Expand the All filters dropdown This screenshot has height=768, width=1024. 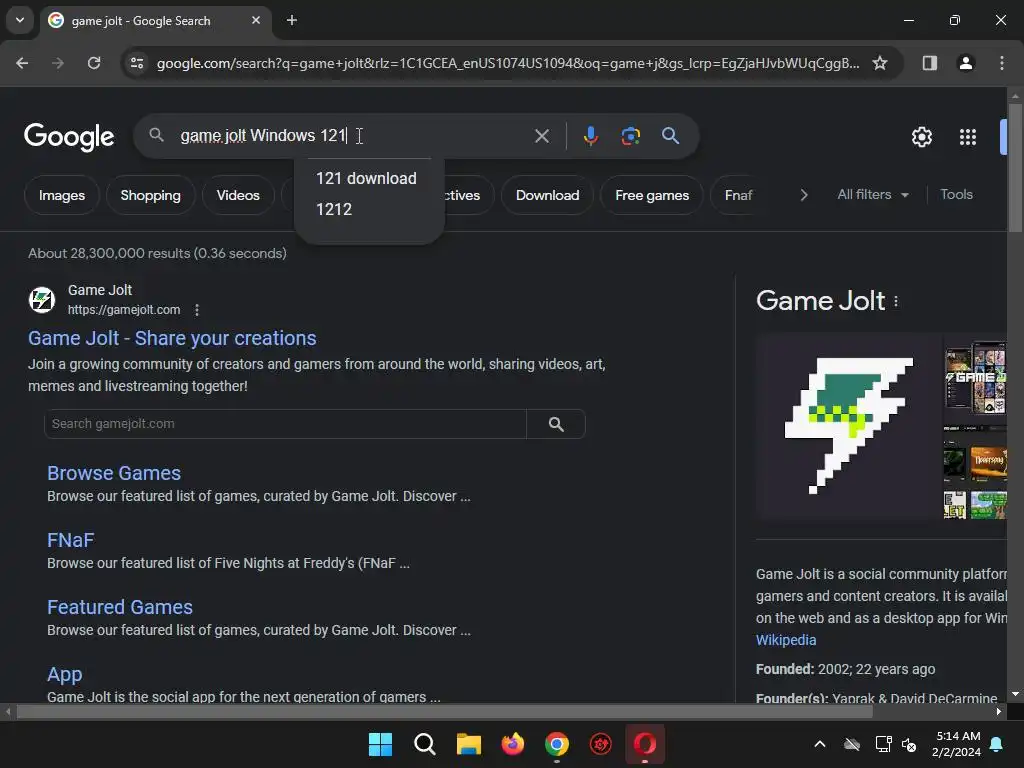[873, 195]
